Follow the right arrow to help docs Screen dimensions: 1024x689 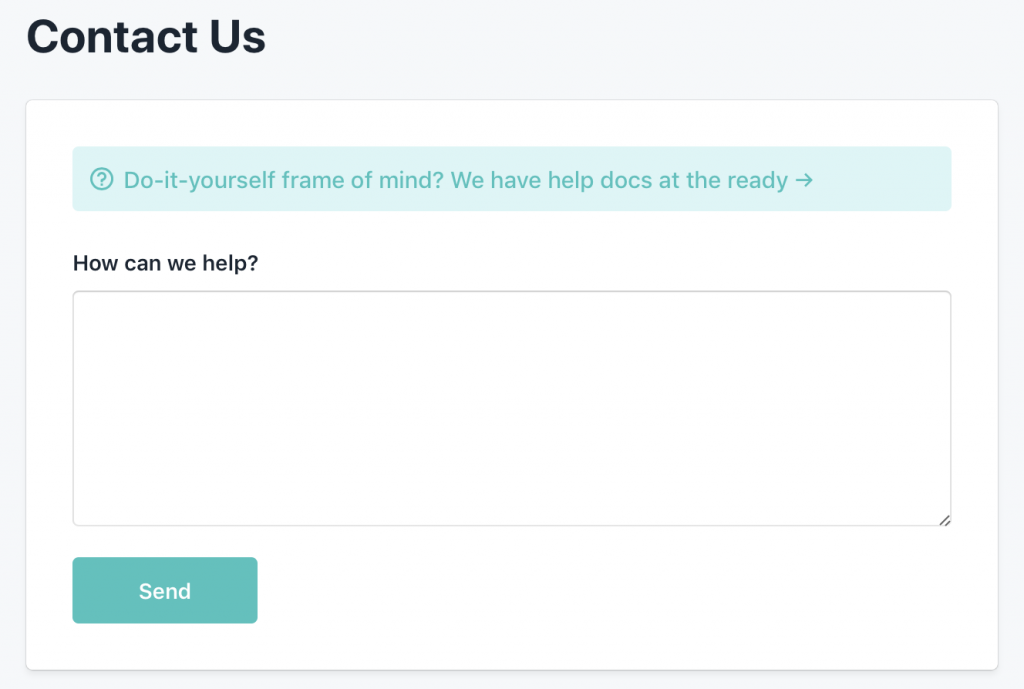(x=803, y=180)
